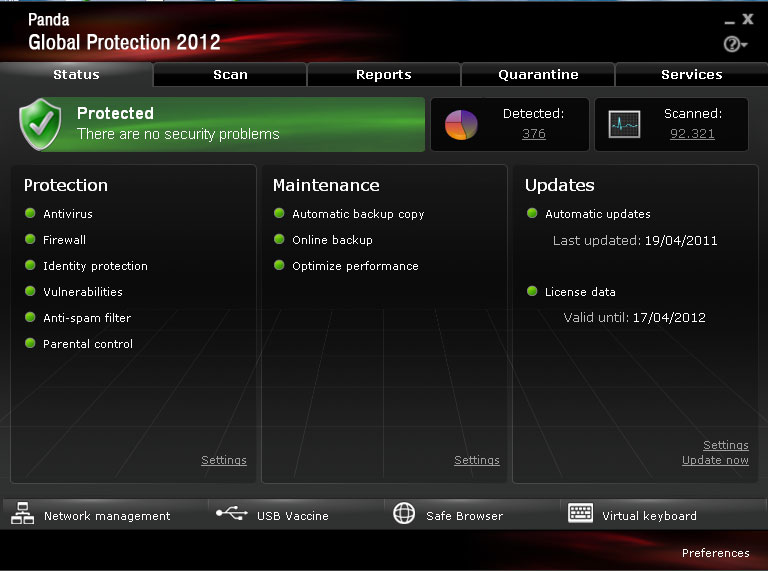Click the Online backup item
768x571 pixels.
(x=332, y=240)
